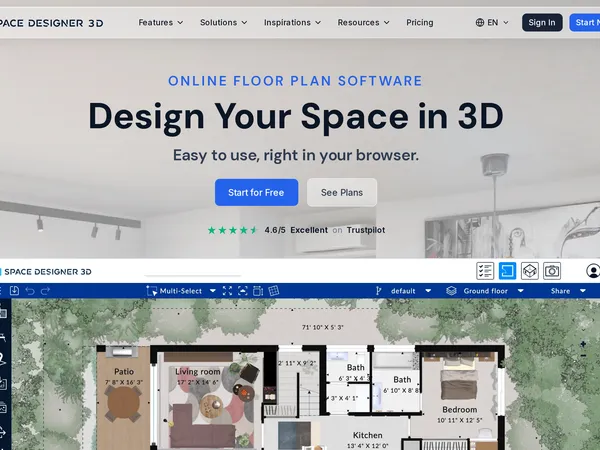The image size is (600, 450).
Task: Zoom in with the plus icon
Action: [583, 344]
